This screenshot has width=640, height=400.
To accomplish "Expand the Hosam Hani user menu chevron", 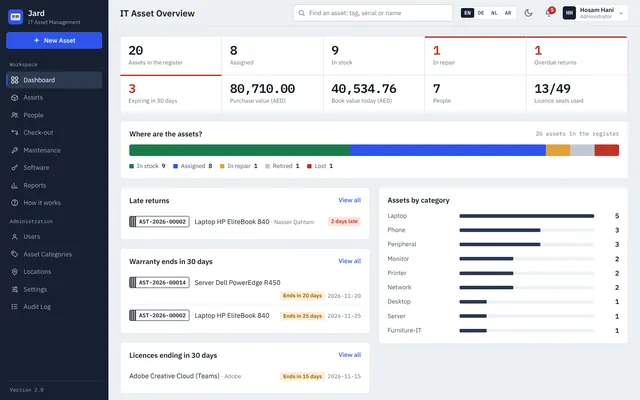I will [621, 13].
